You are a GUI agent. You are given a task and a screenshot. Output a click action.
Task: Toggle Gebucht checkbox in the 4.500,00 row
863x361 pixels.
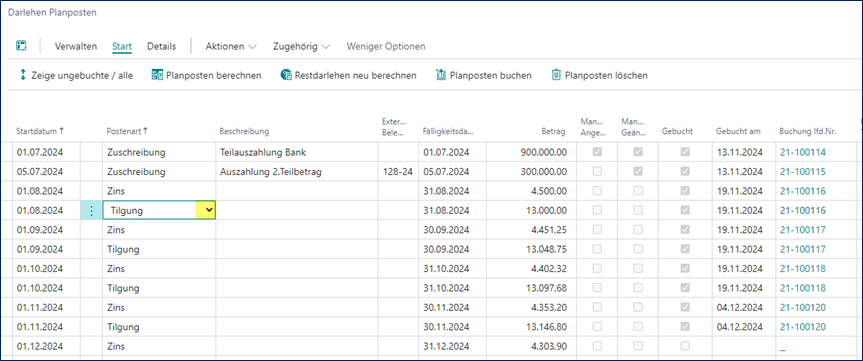click(x=685, y=191)
